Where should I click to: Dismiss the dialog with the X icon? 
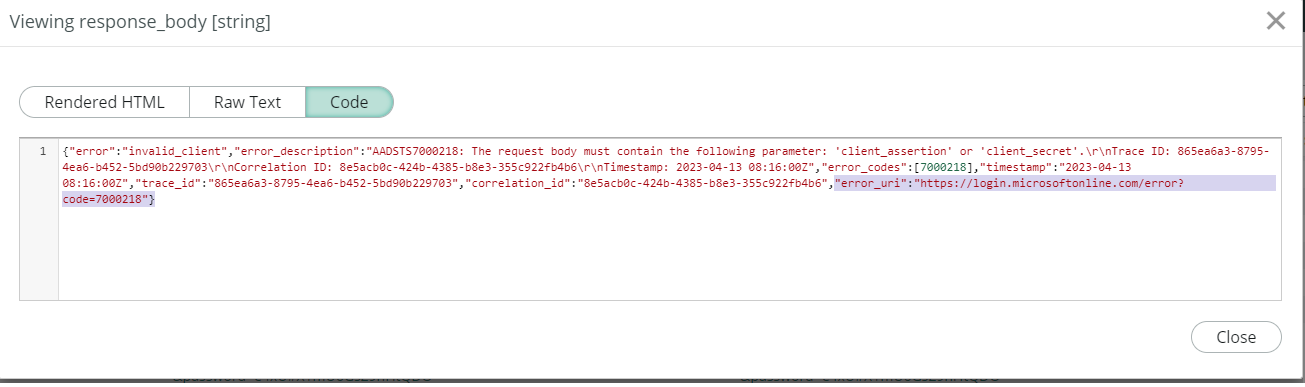1275,21
